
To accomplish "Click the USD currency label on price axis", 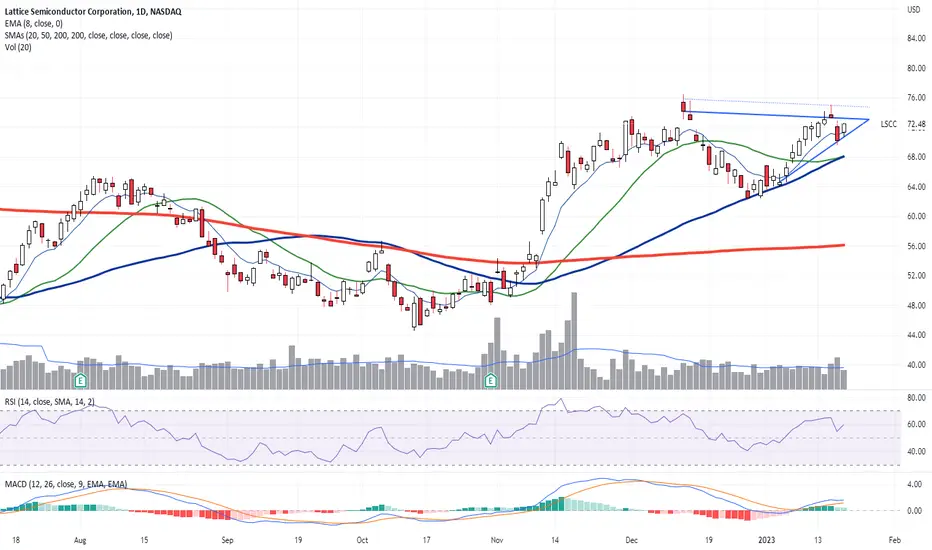I will 914,10.
